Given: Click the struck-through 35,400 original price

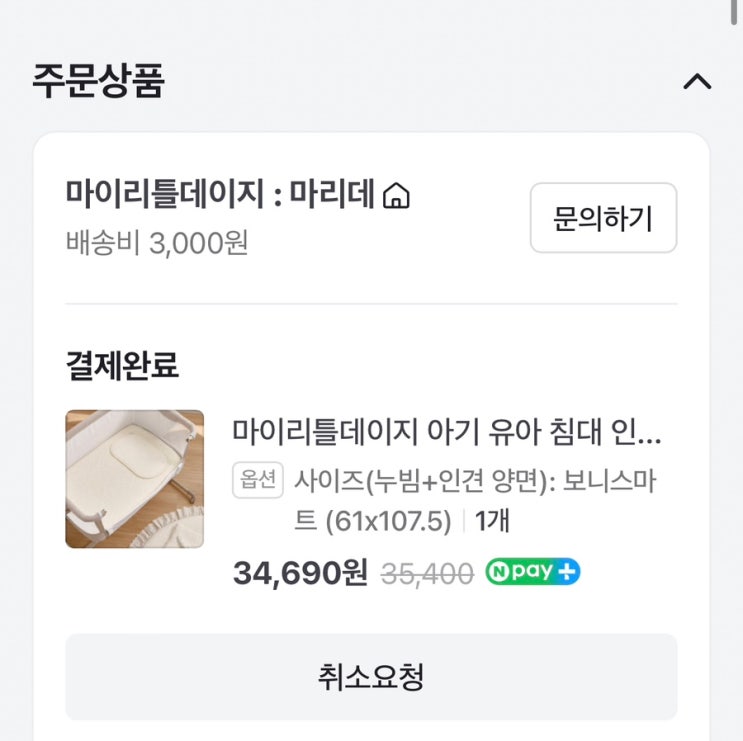Looking at the screenshot, I should pos(427,574).
